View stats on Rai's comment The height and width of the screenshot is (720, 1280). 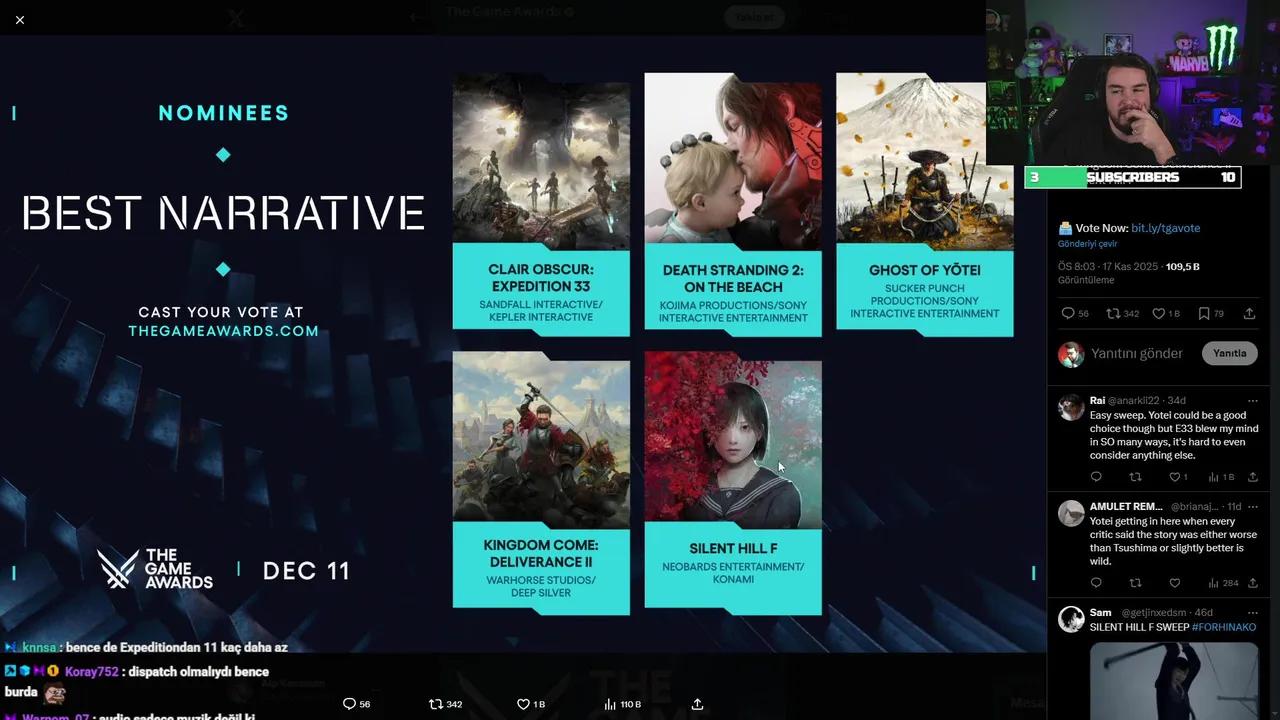1221,477
